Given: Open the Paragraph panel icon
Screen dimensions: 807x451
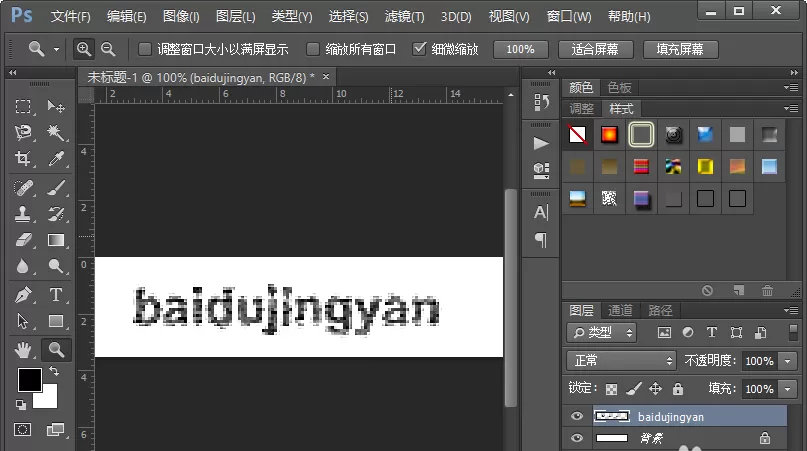Looking at the screenshot, I should pos(541,239).
